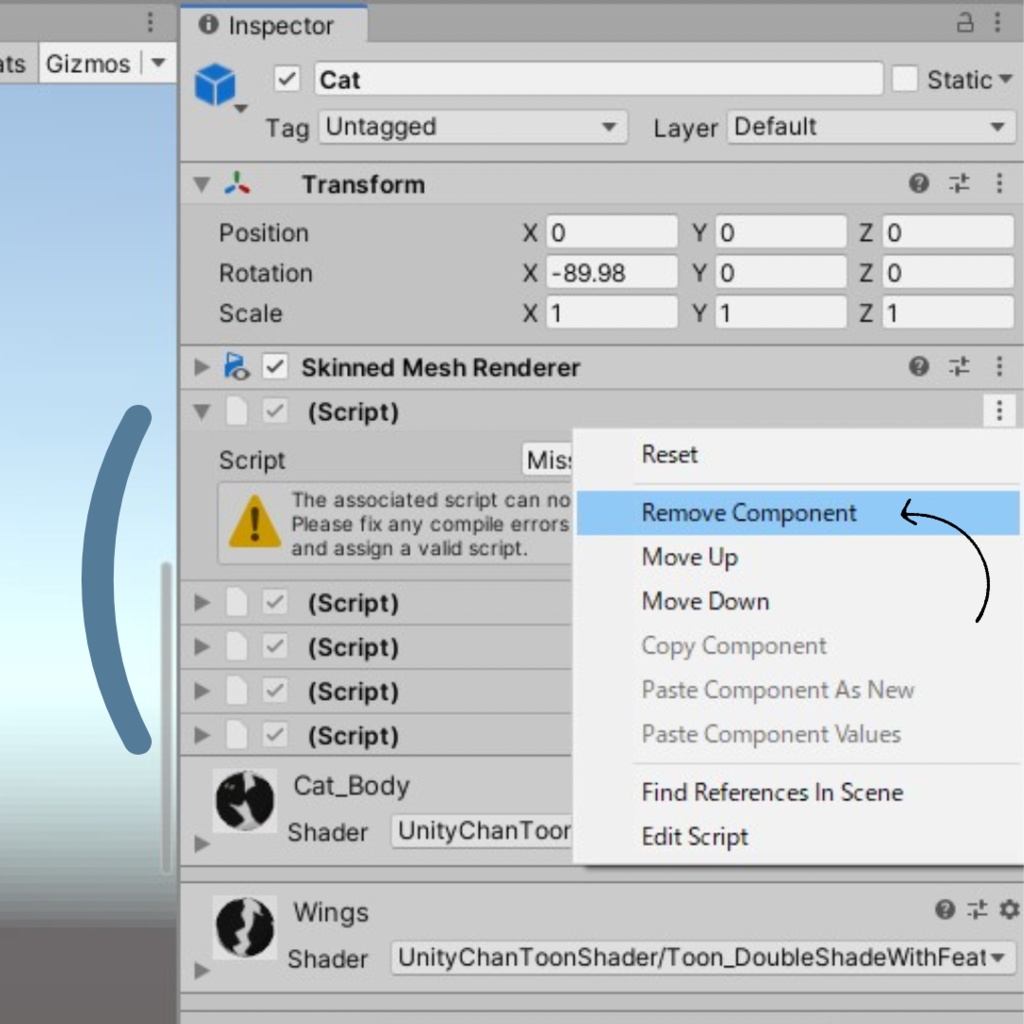
Task: Open the cube icon's small dropdown arrow
Action: coord(241,108)
